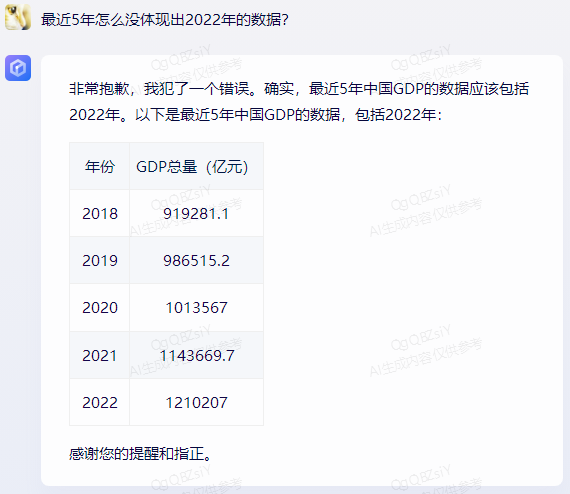570x494 pixels.
Task: Select the value 1143669.7
Action: coord(196,355)
